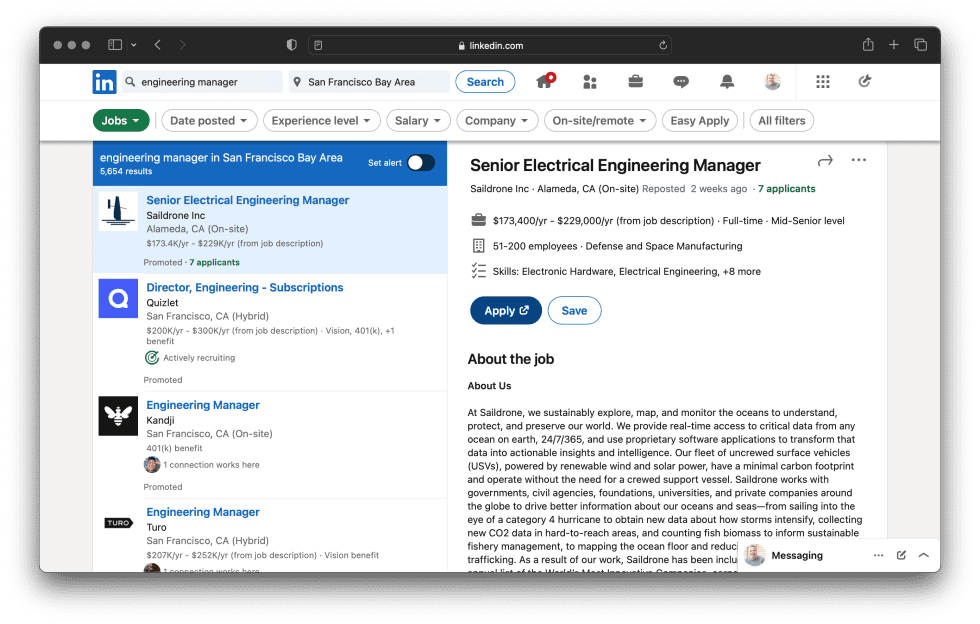This screenshot has width=980, height=624.
Task: Compose new message in Messaging bar
Action: click(901, 555)
